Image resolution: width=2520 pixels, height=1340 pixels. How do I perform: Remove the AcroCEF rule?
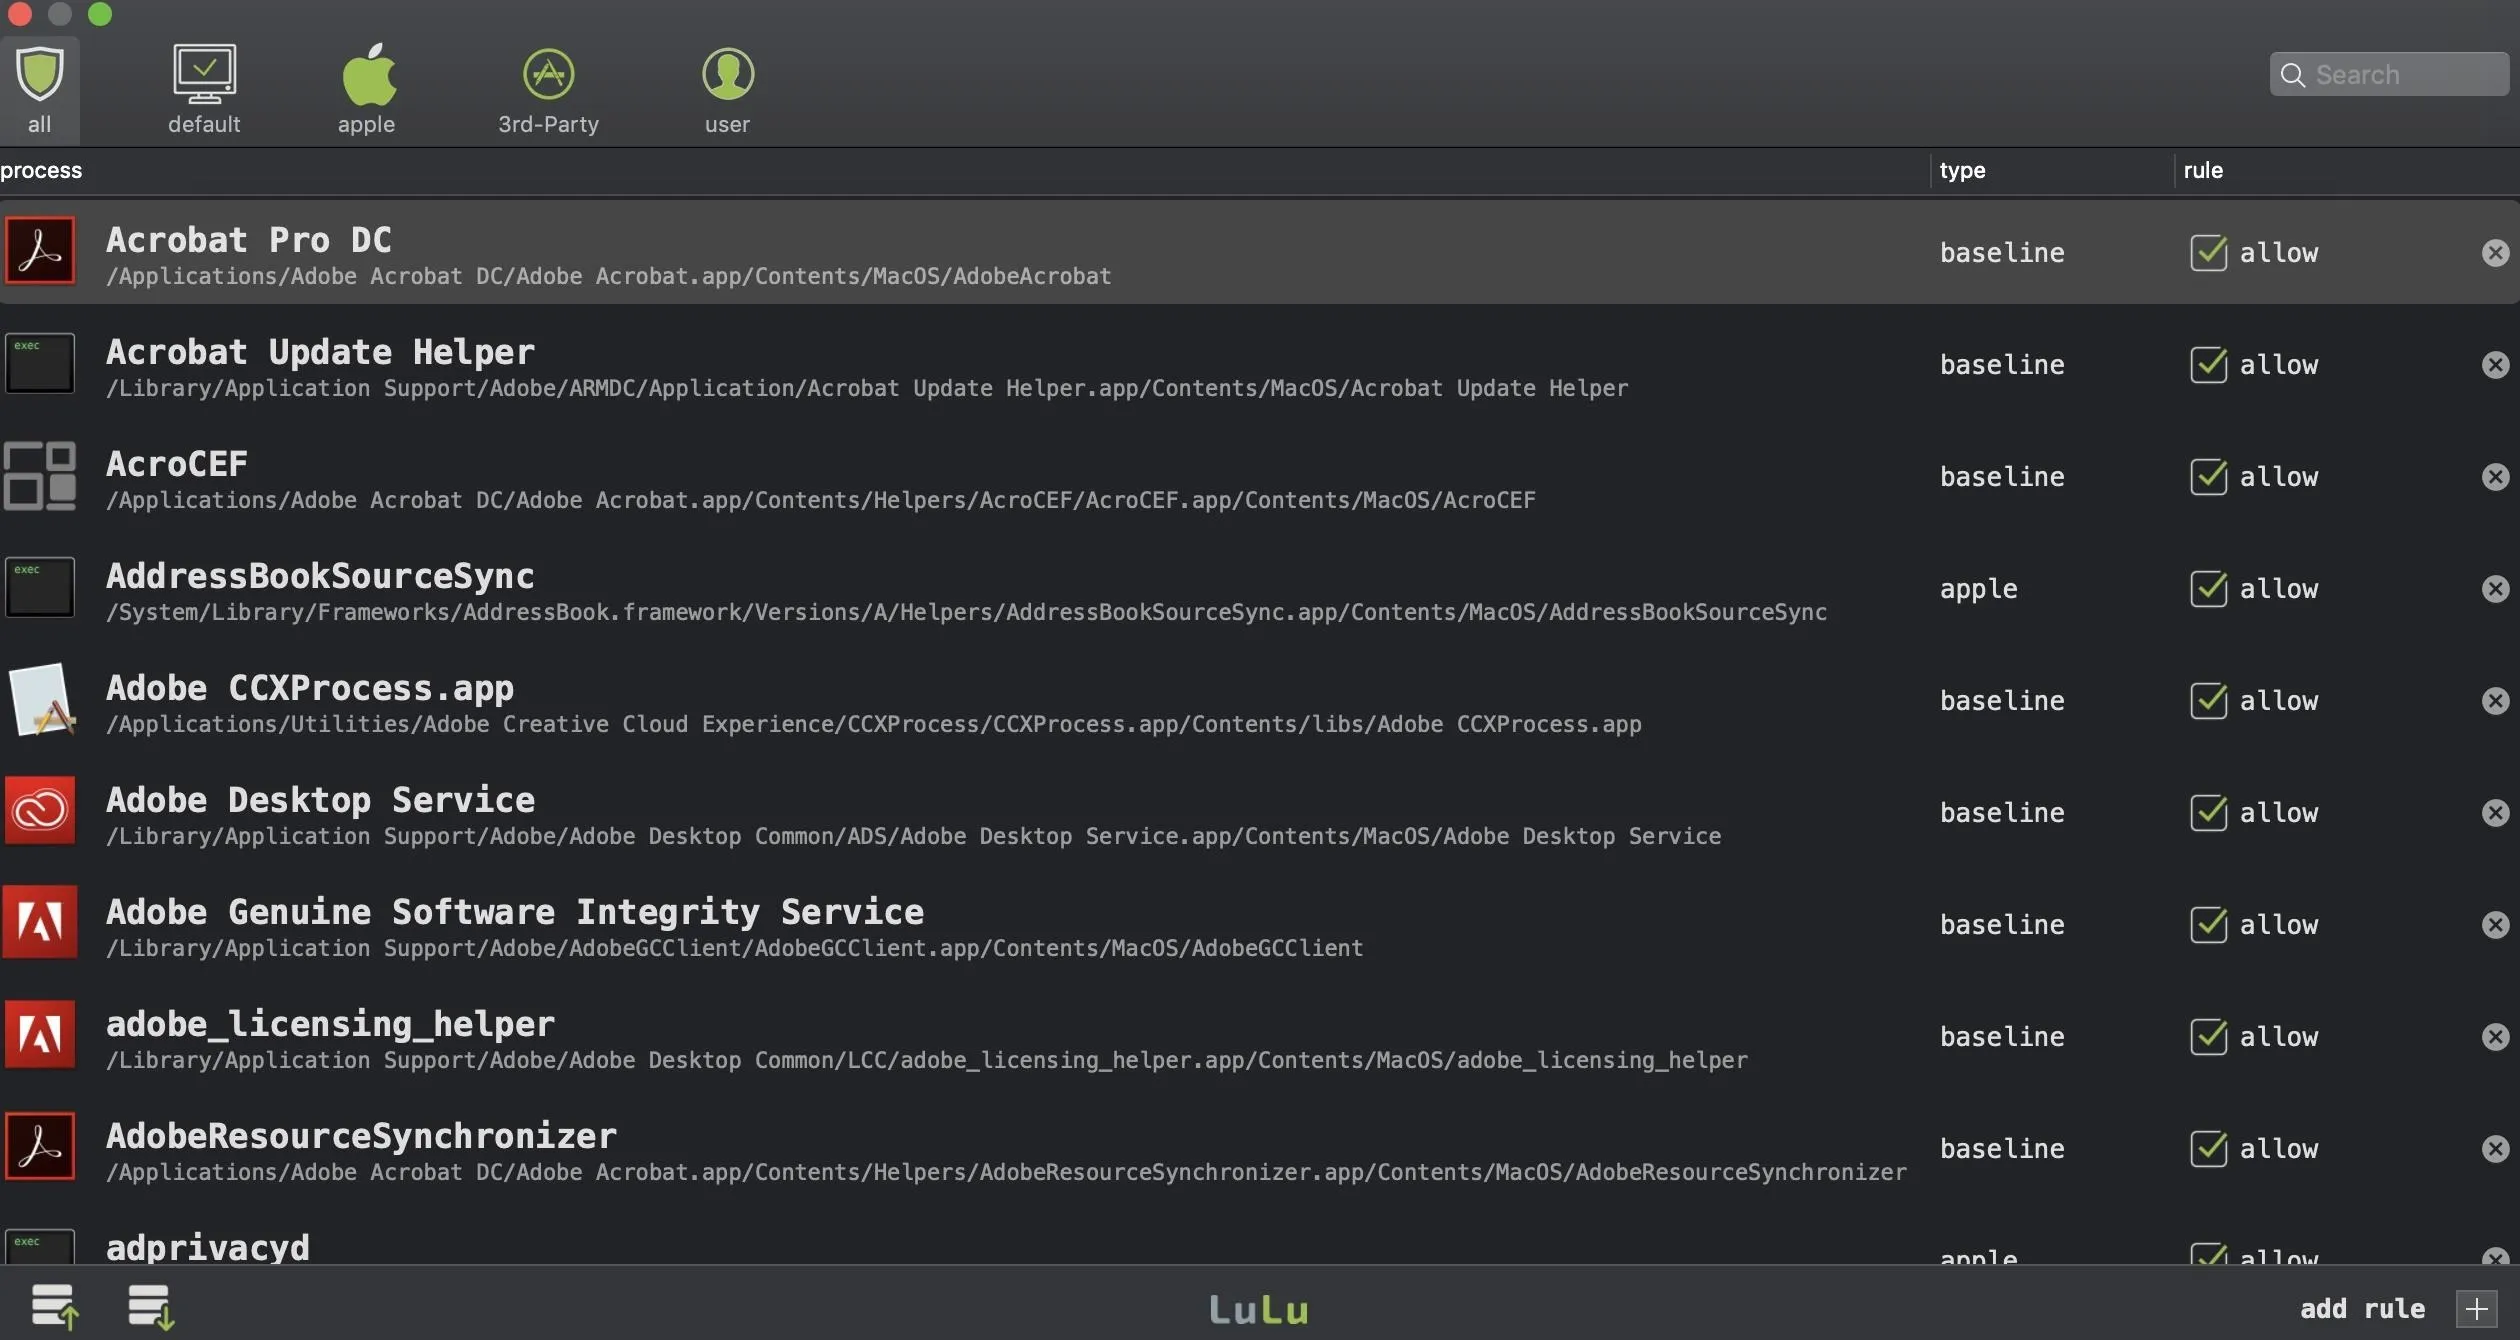[x=2495, y=477]
